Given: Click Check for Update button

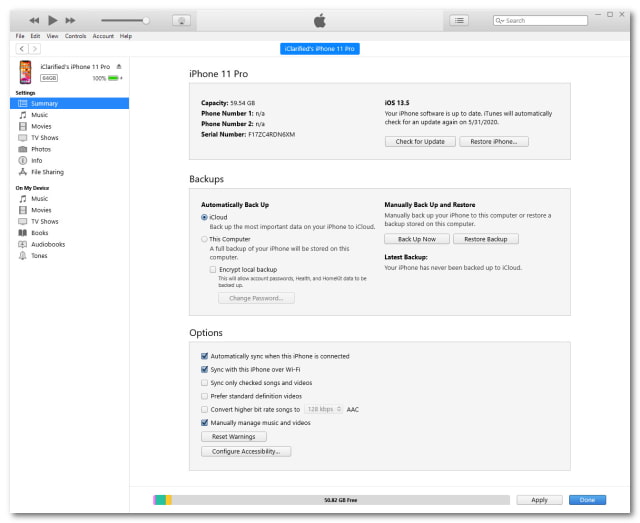Looking at the screenshot, I should tap(420, 142).
